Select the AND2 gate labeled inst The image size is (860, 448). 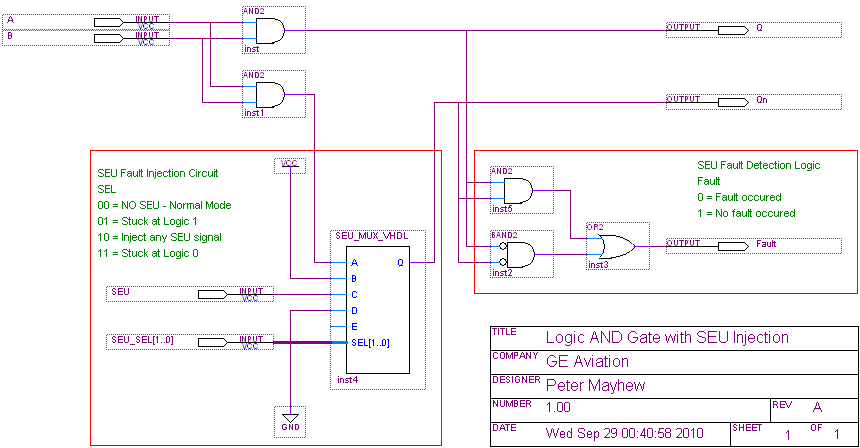click(x=270, y=32)
